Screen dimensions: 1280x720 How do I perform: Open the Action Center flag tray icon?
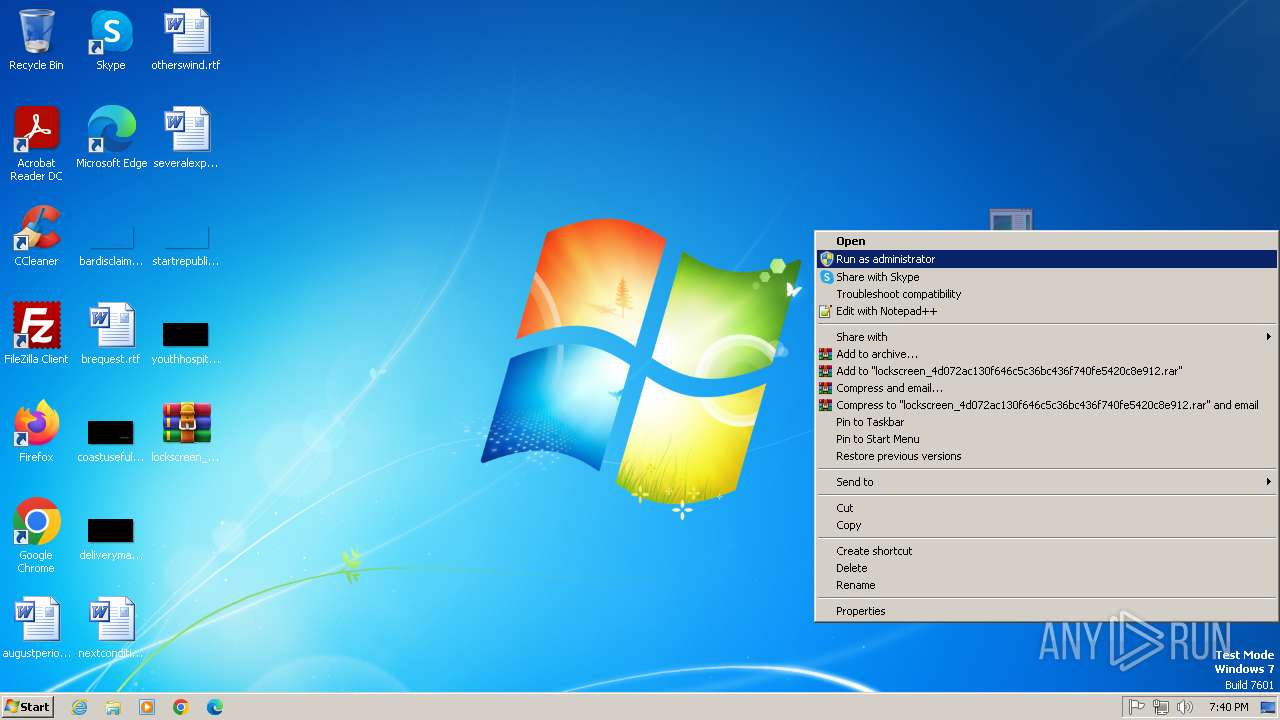[x=1137, y=707]
